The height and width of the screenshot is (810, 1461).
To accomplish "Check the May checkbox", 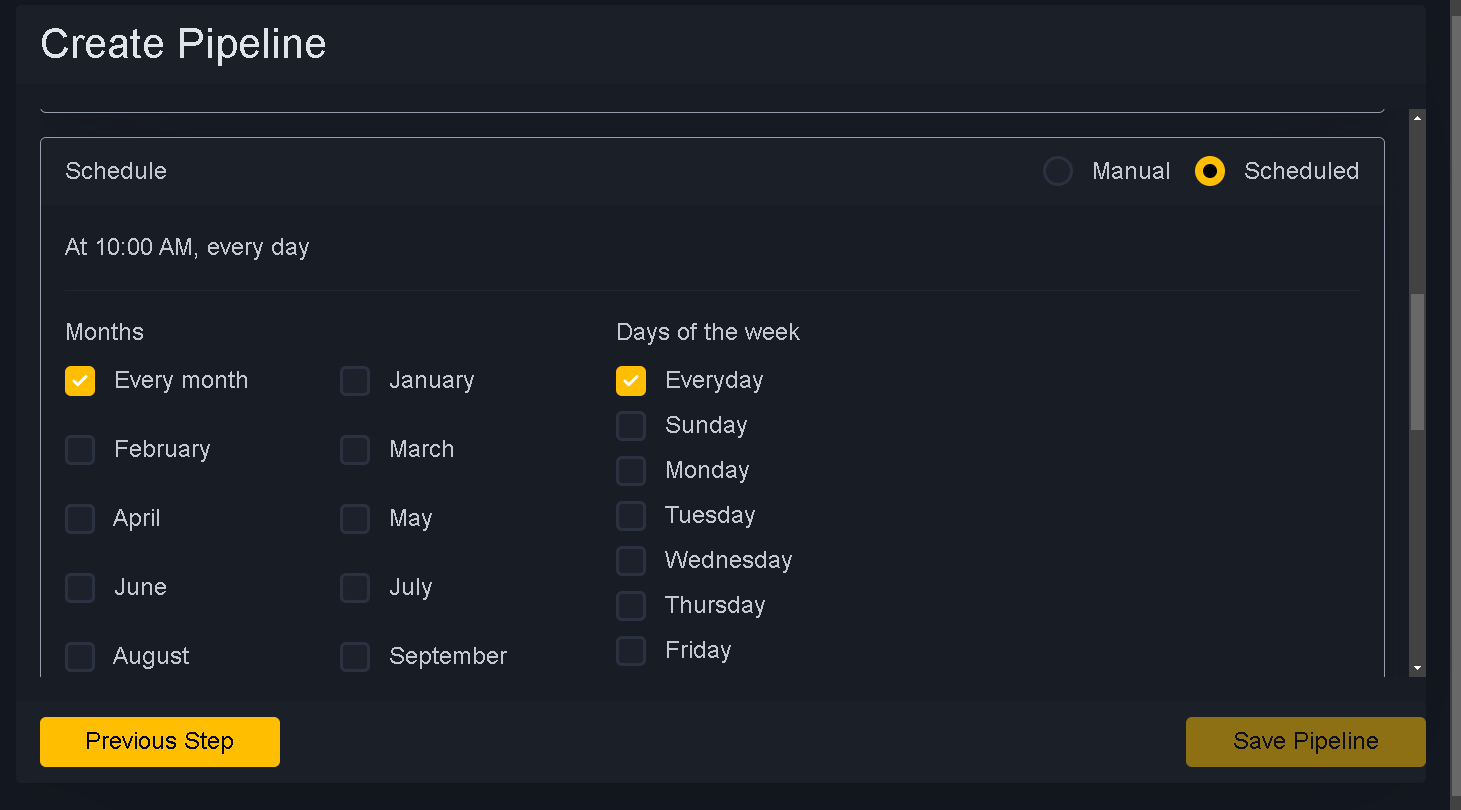I will pos(355,519).
